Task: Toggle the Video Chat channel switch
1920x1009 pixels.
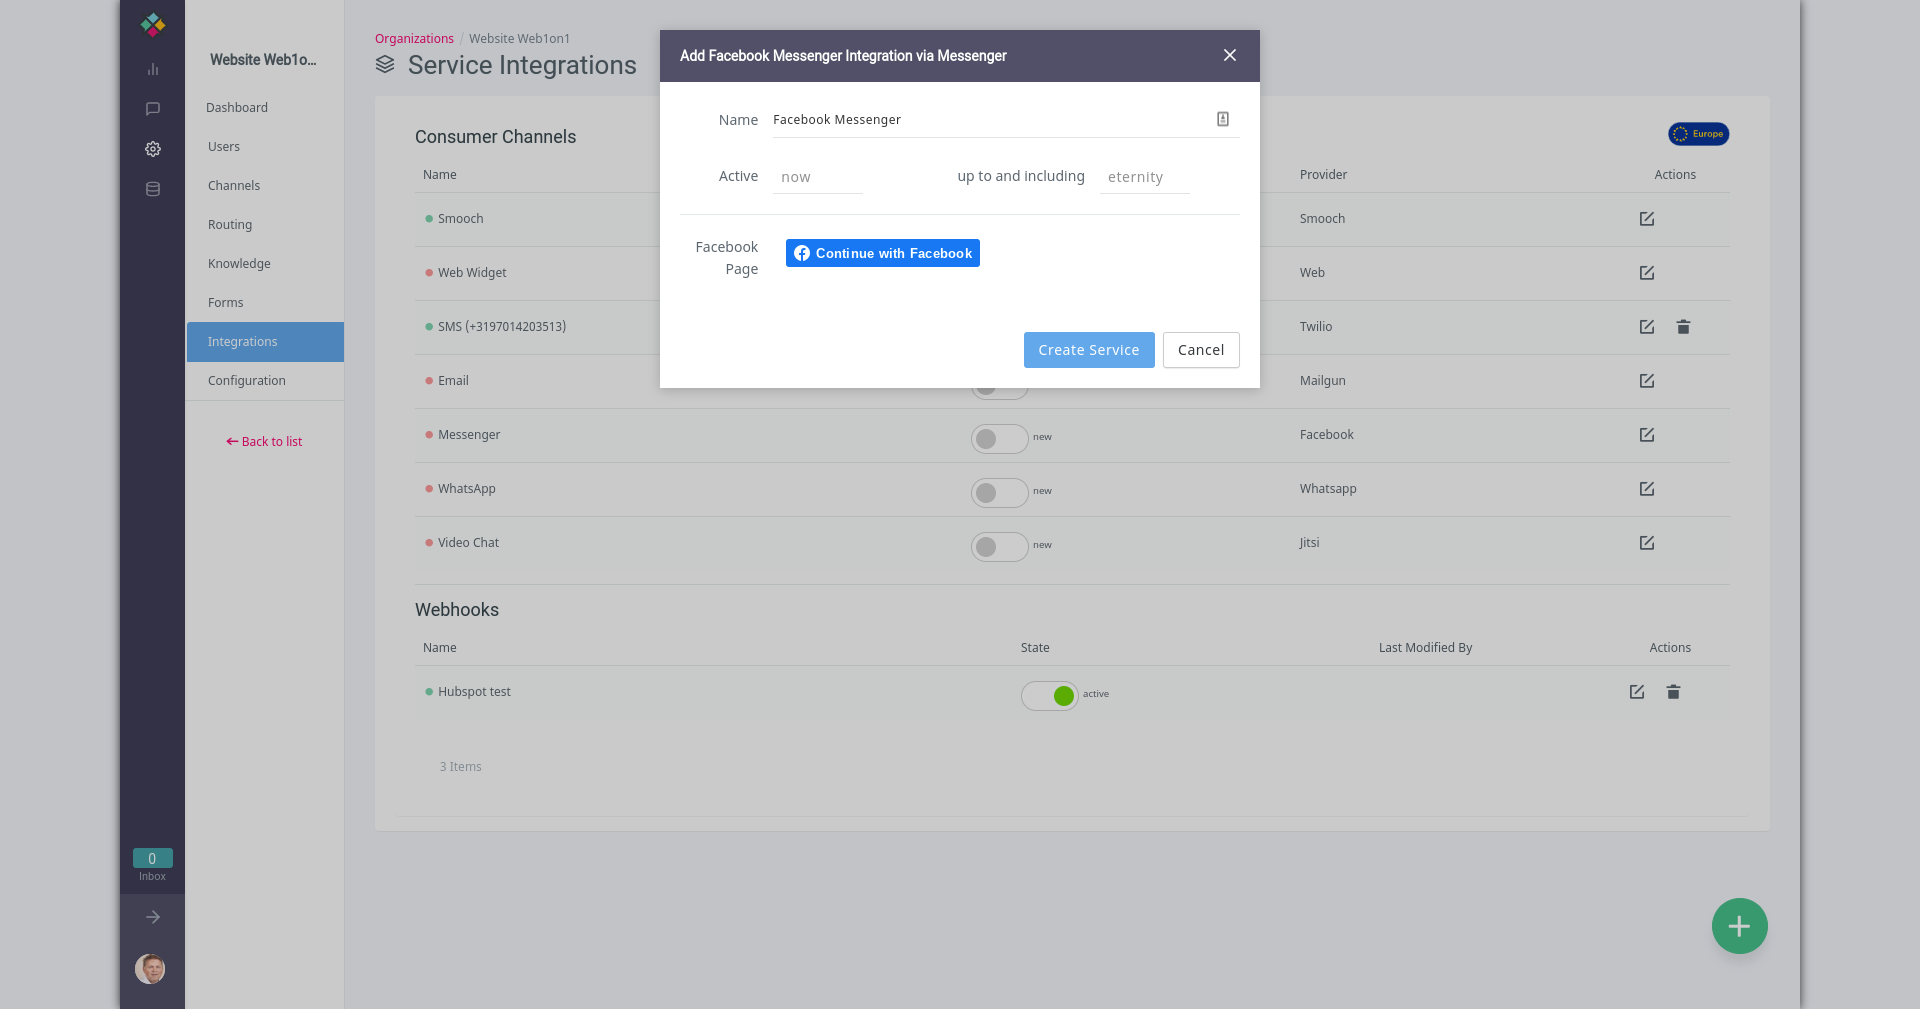Action: click(999, 547)
